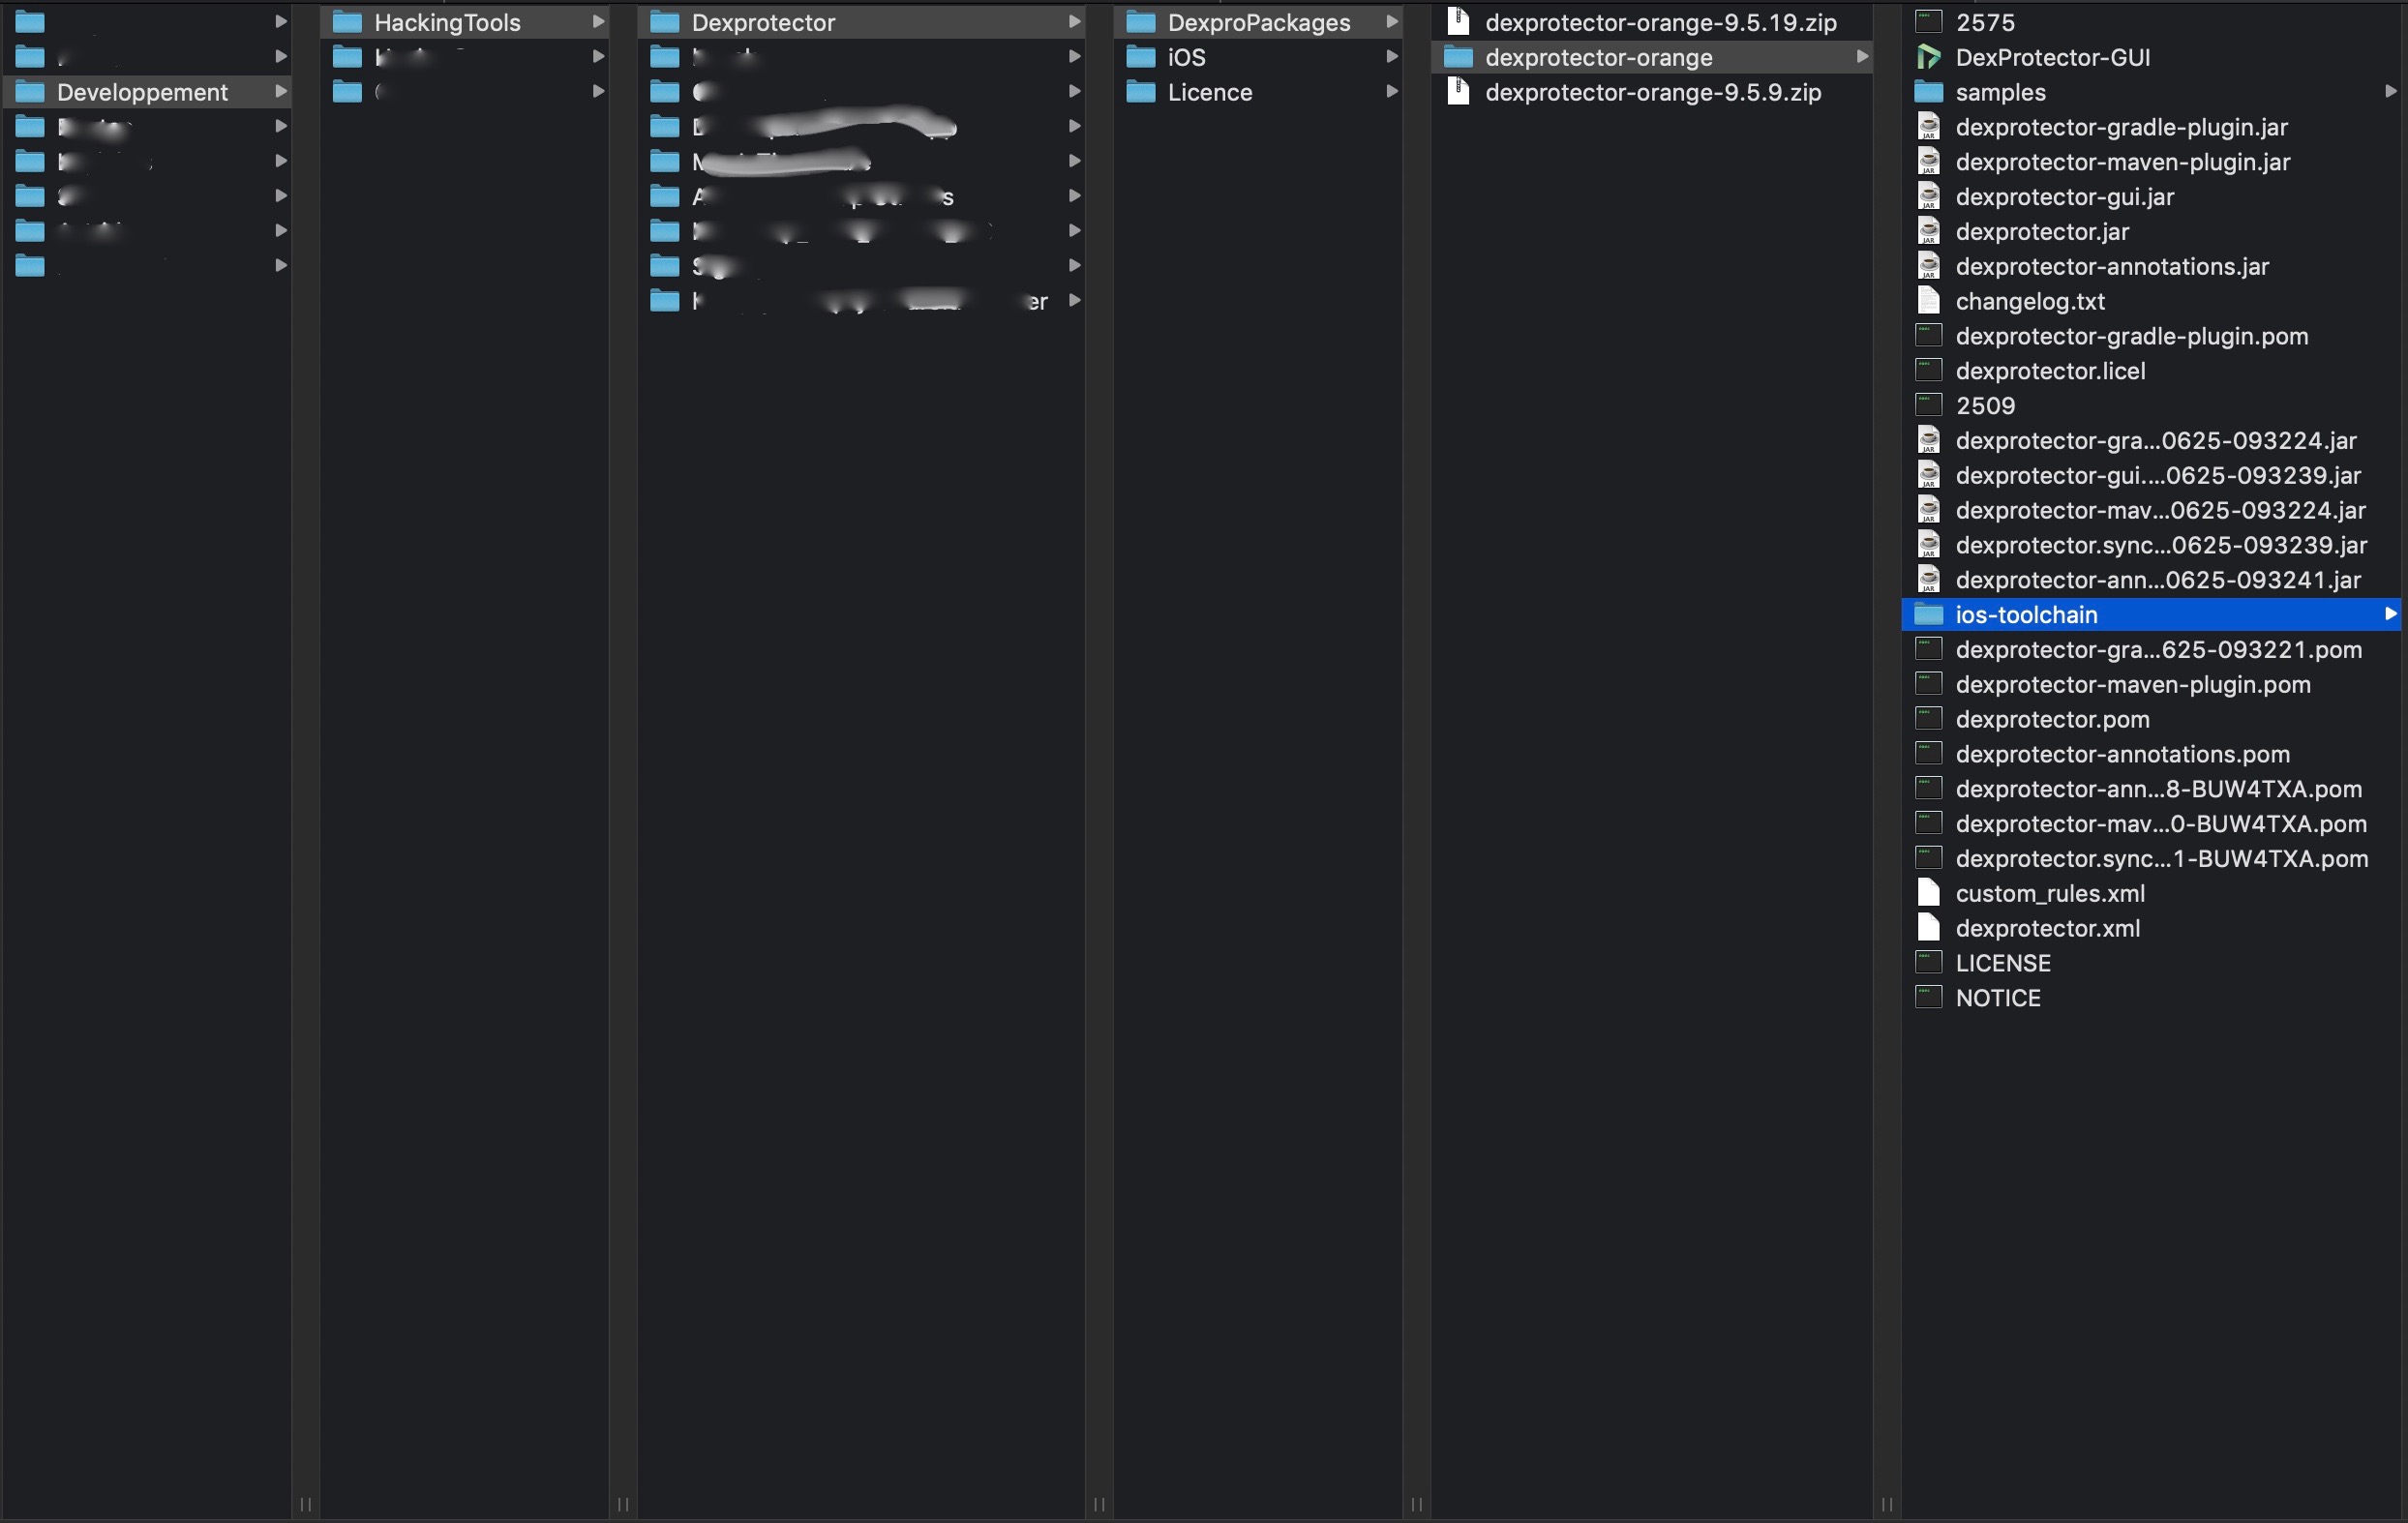Image resolution: width=2408 pixels, height=1523 pixels.
Task: Click the changelog.txt document icon
Action: pyautogui.click(x=1928, y=301)
